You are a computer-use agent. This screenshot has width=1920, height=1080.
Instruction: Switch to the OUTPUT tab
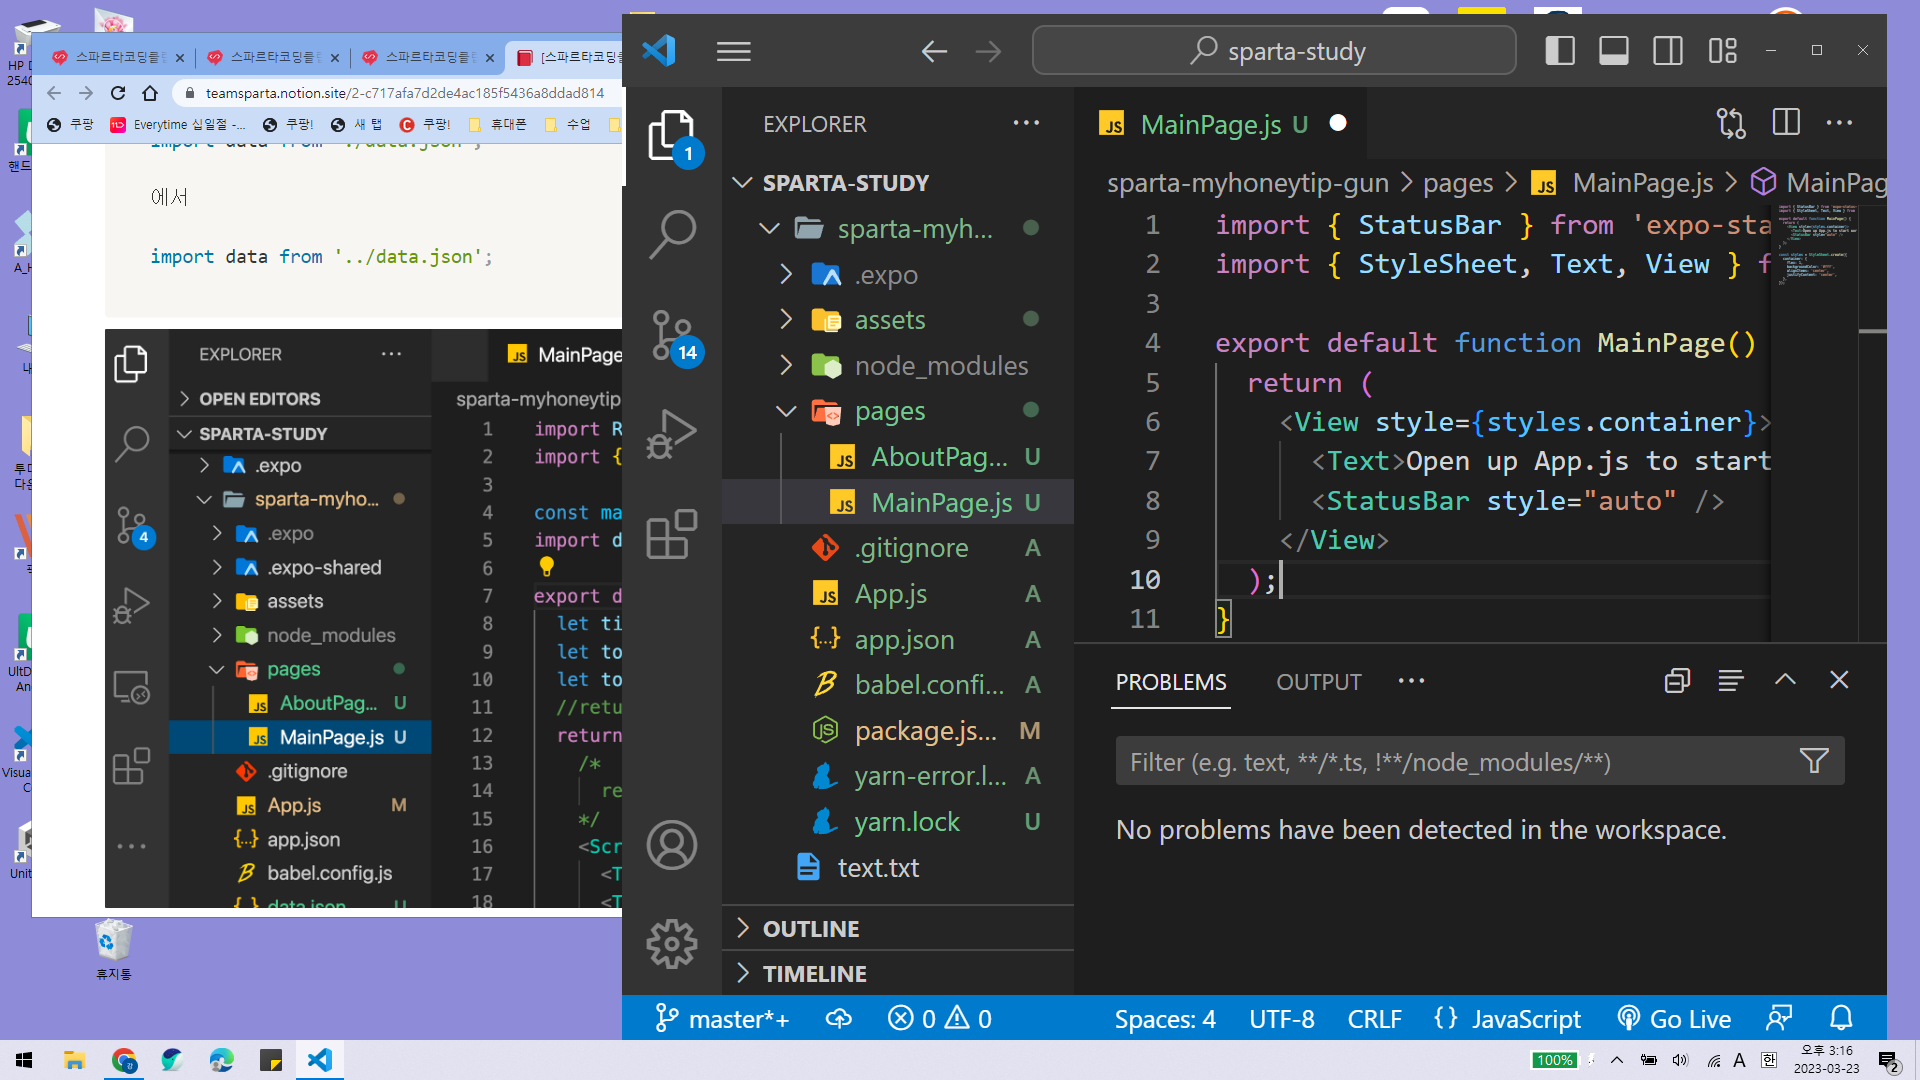1319,682
